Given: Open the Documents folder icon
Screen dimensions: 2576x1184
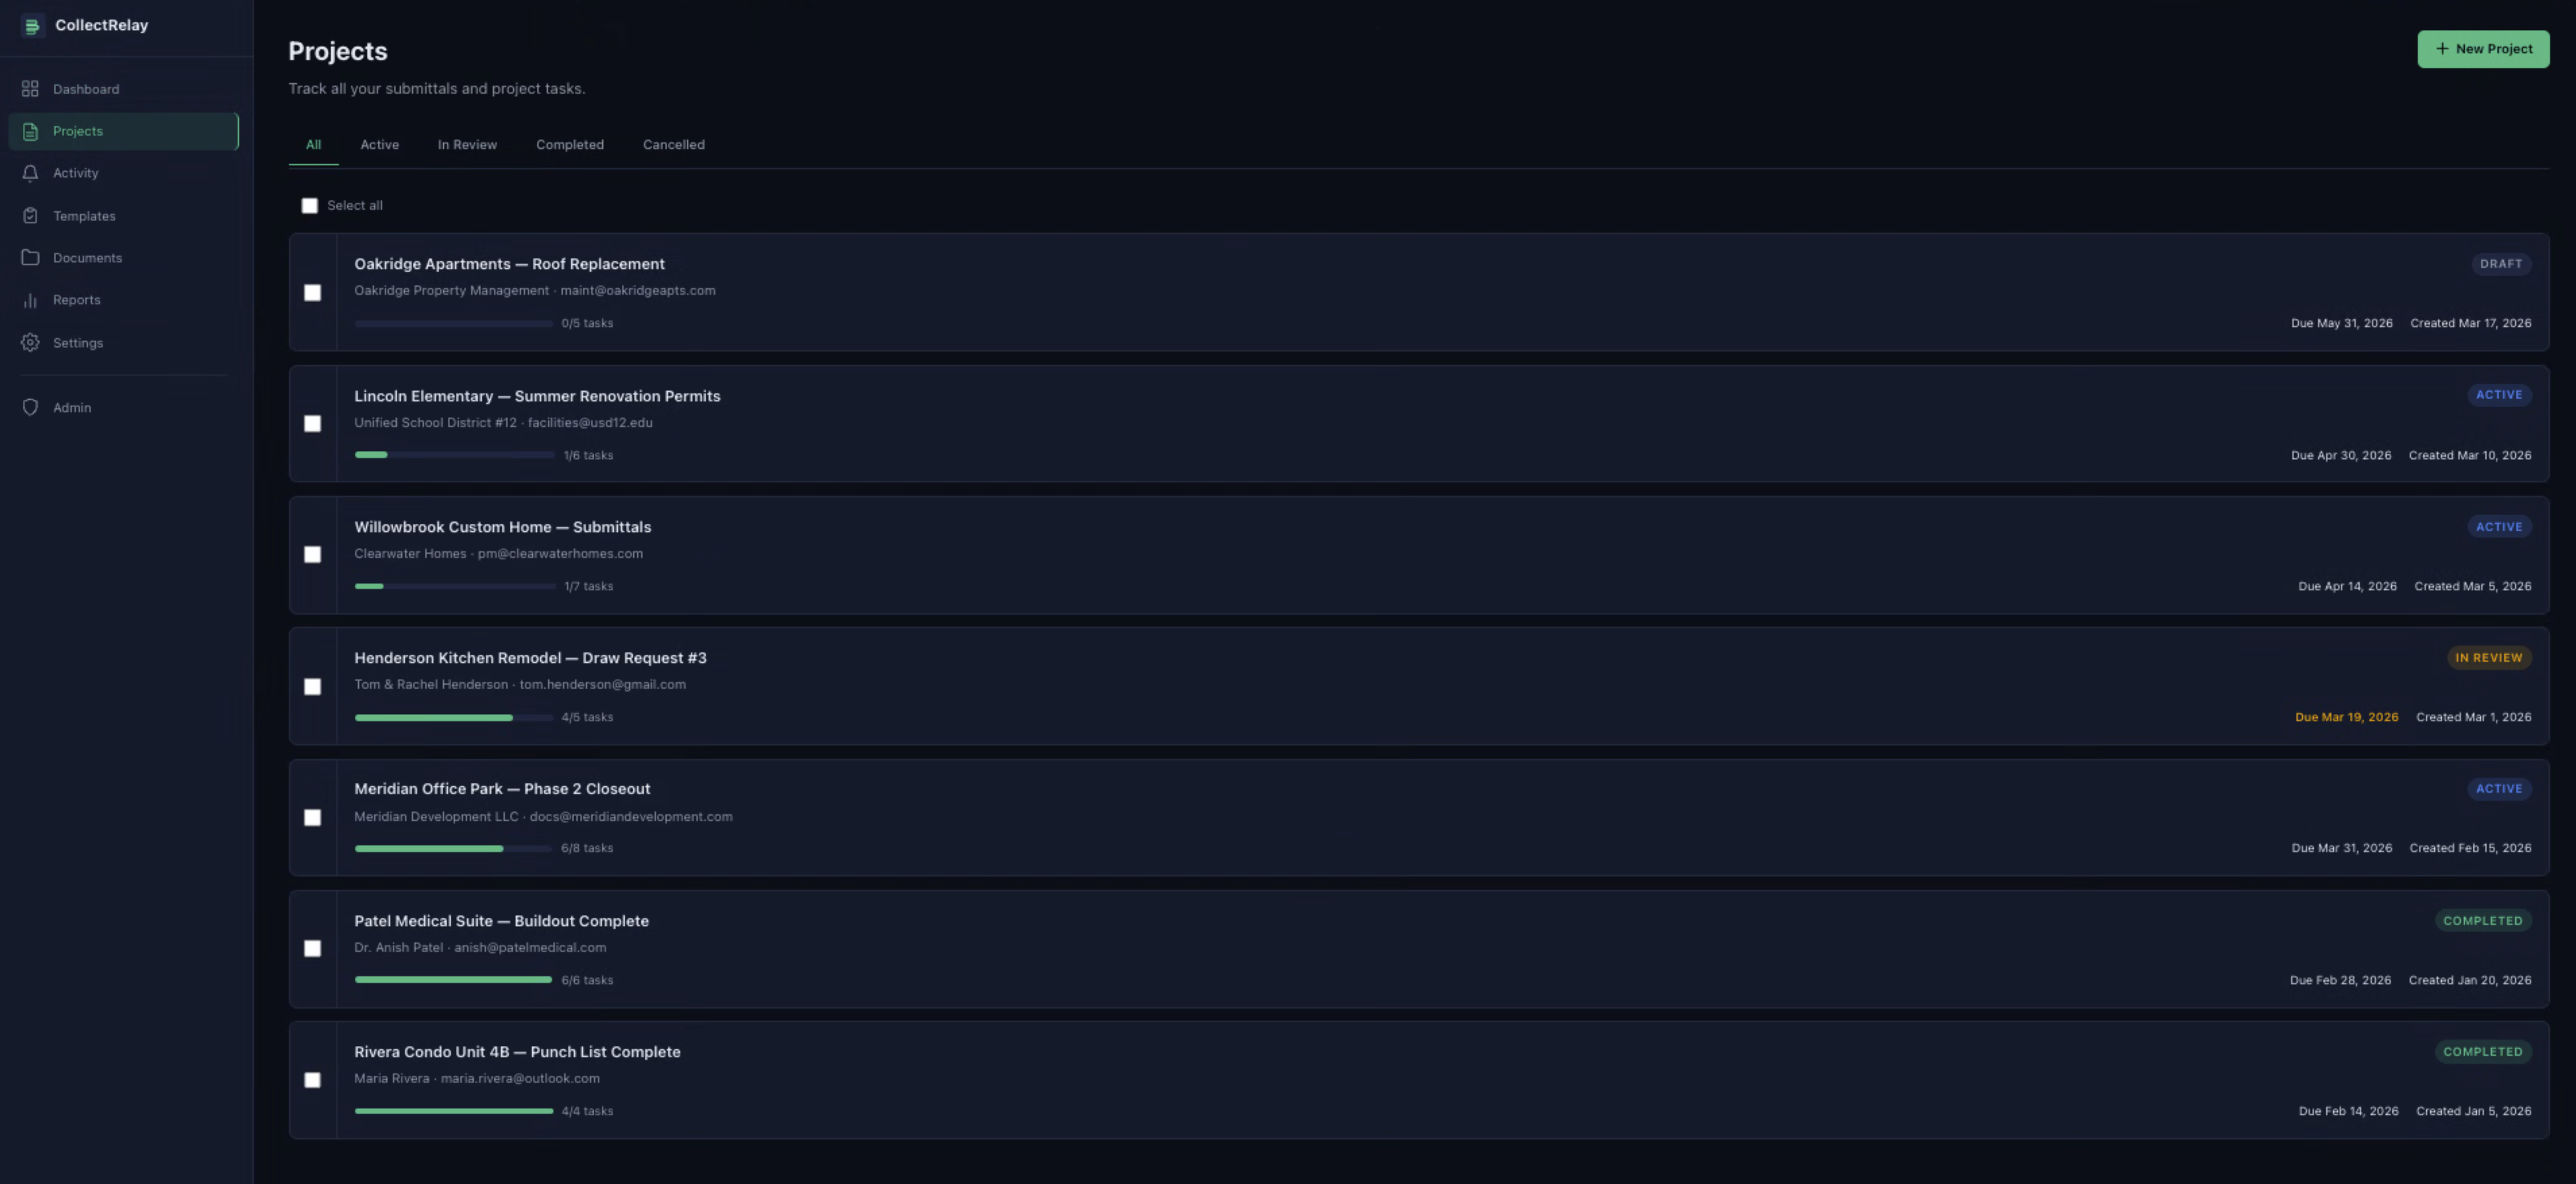Looking at the screenshot, I should [x=30, y=257].
